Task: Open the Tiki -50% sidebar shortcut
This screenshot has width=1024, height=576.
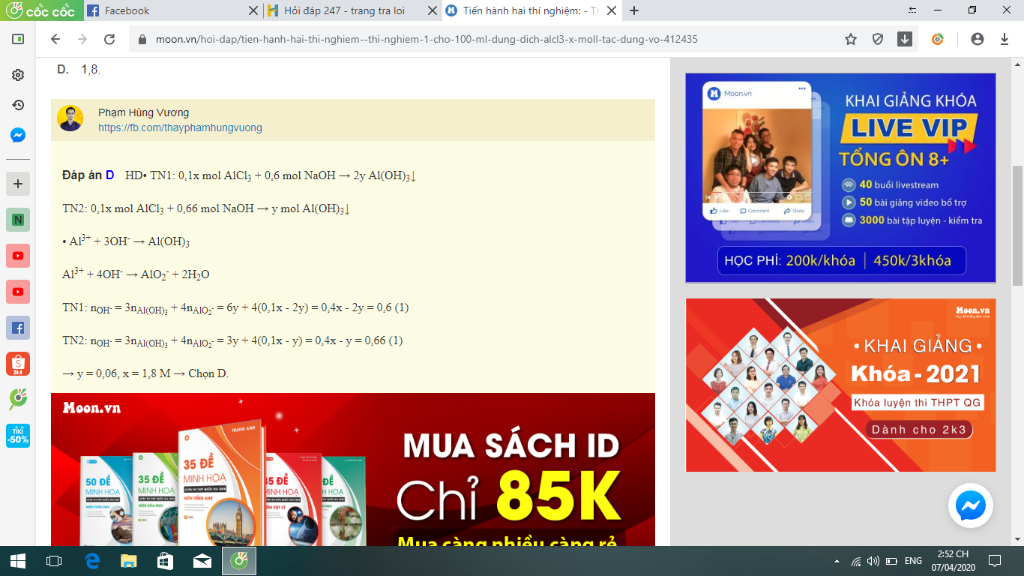Action: (18, 436)
